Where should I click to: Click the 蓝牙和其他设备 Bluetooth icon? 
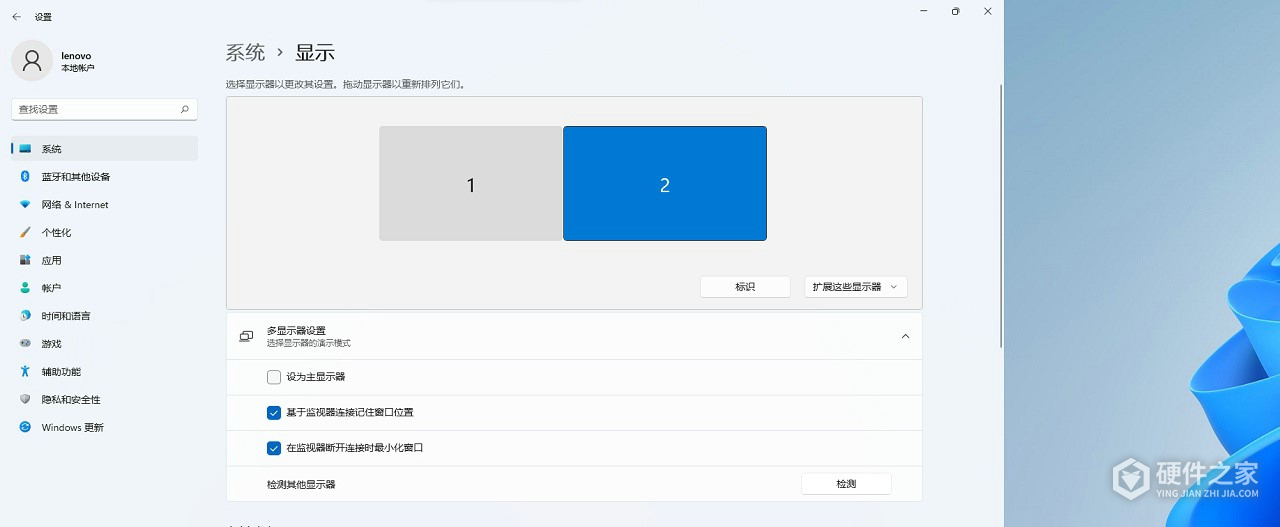coord(25,177)
